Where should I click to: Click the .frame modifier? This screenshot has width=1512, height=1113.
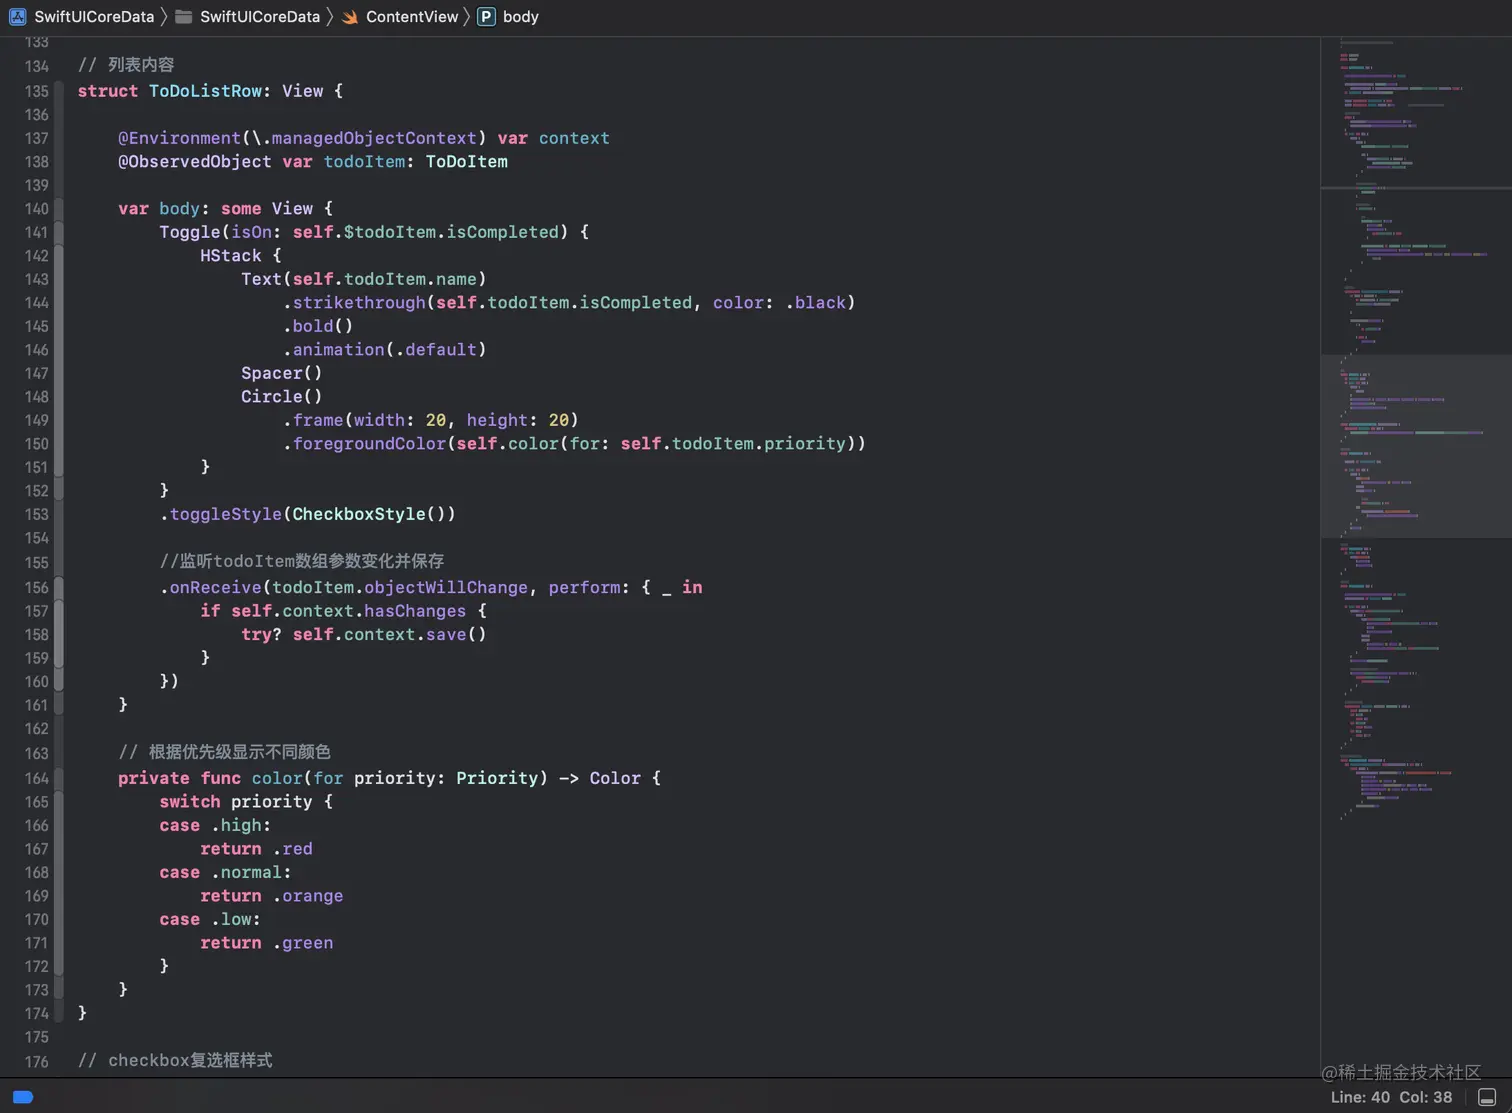pos(313,420)
